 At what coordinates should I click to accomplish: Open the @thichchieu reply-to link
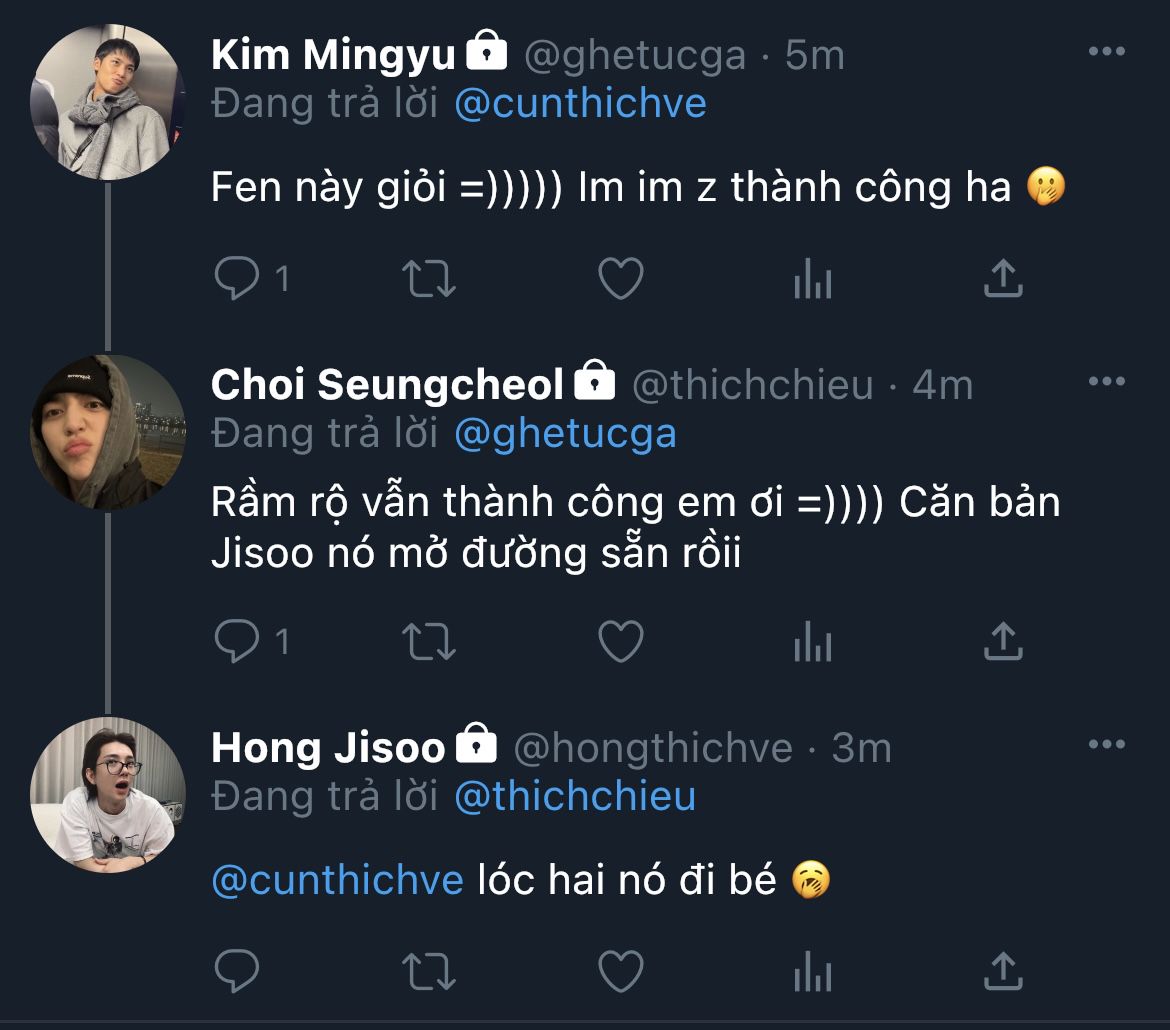pyautogui.click(x=575, y=797)
